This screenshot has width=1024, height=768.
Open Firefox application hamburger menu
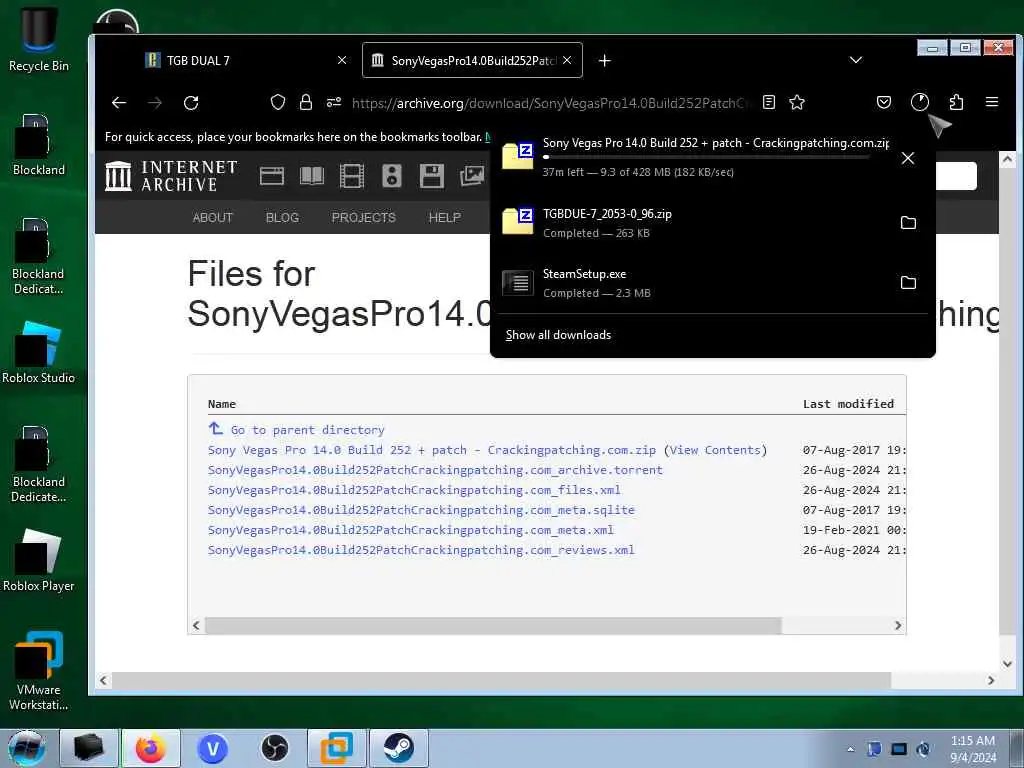pyautogui.click(x=992, y=103)
